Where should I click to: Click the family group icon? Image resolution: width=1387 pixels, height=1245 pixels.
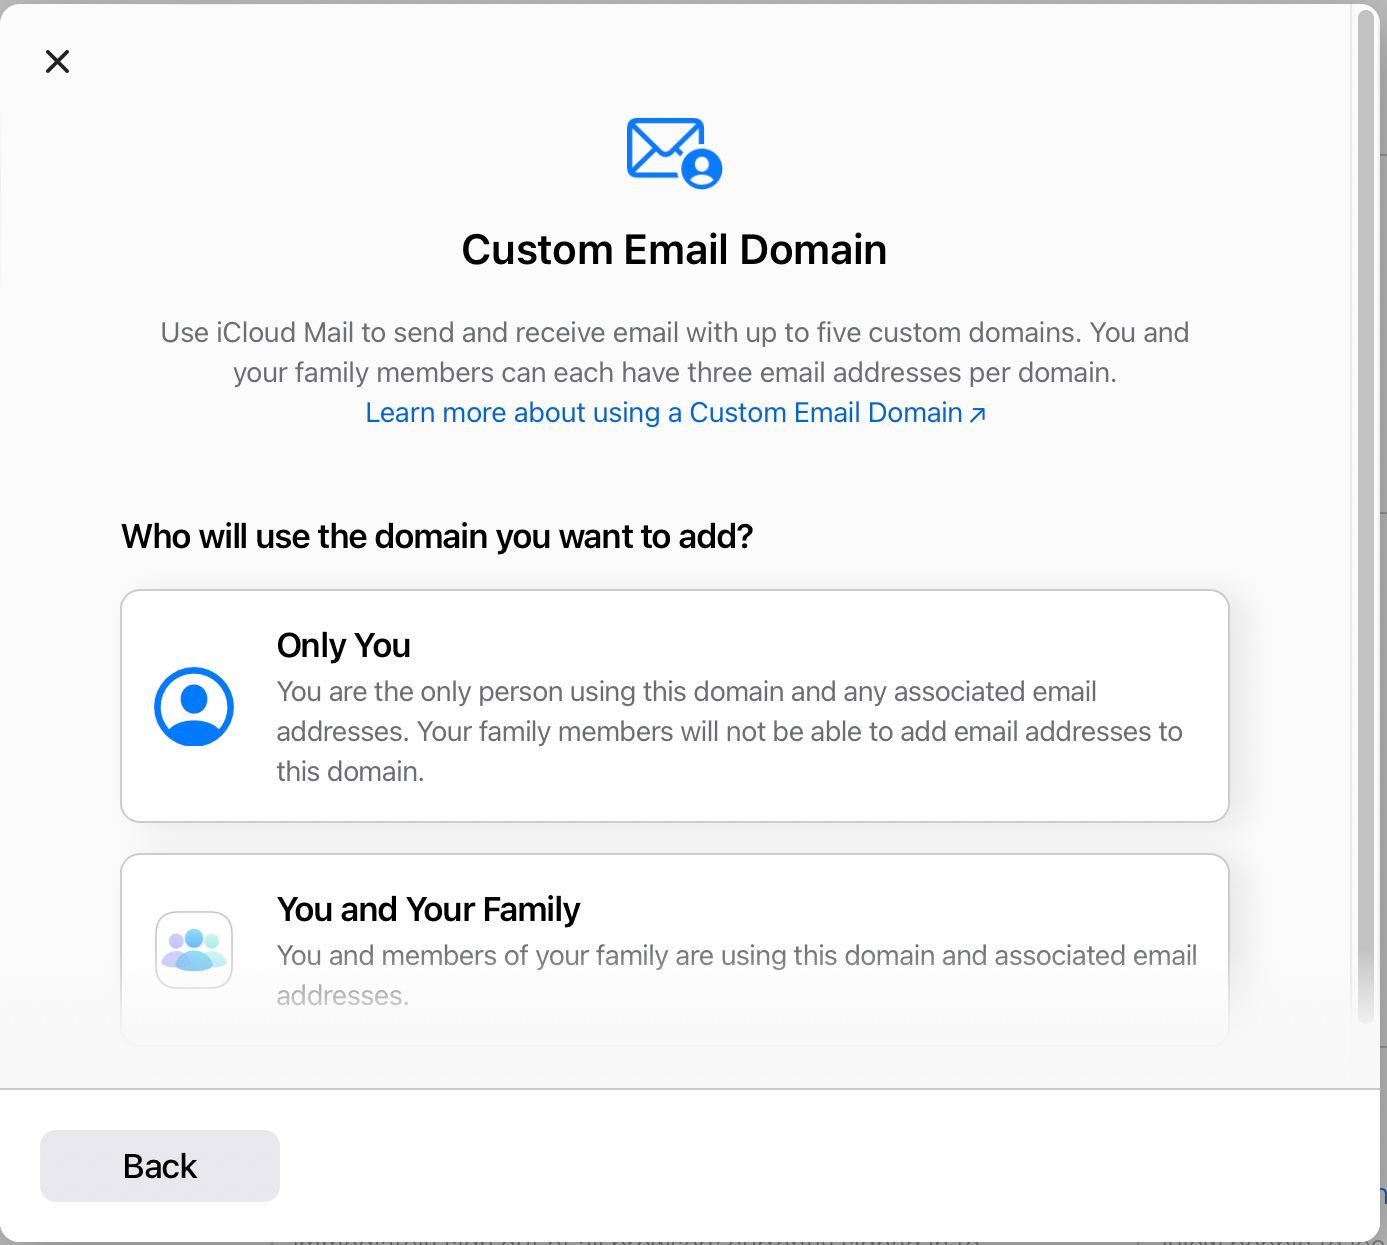194,950
